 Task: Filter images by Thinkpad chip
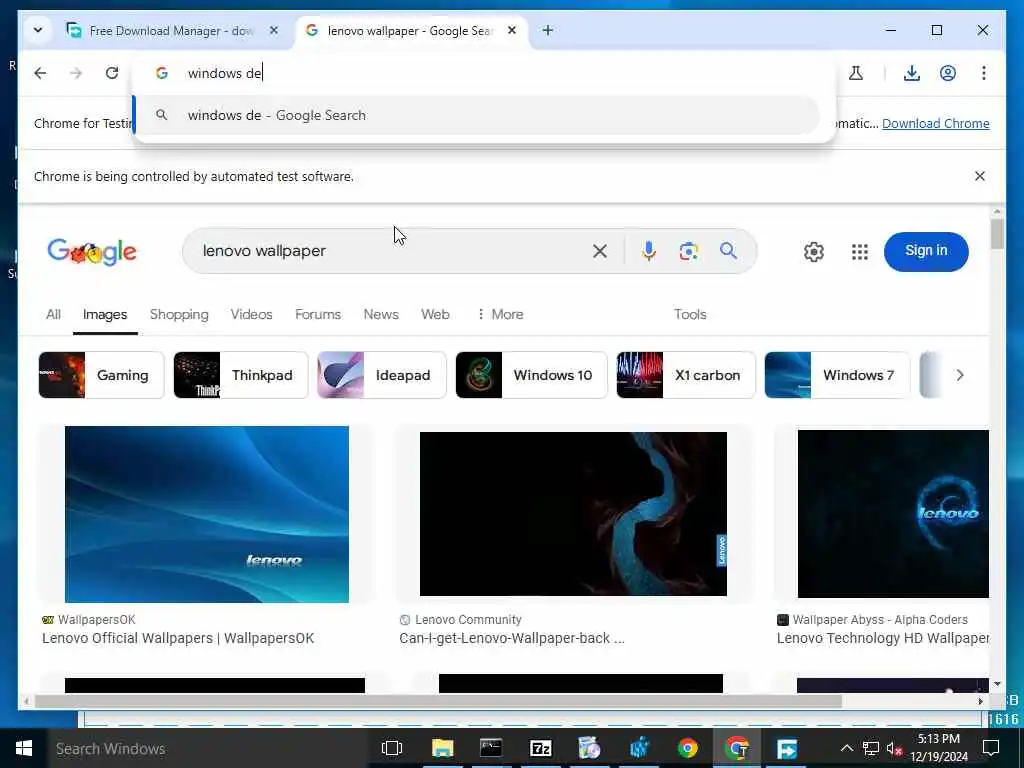[x=240, y=375]
